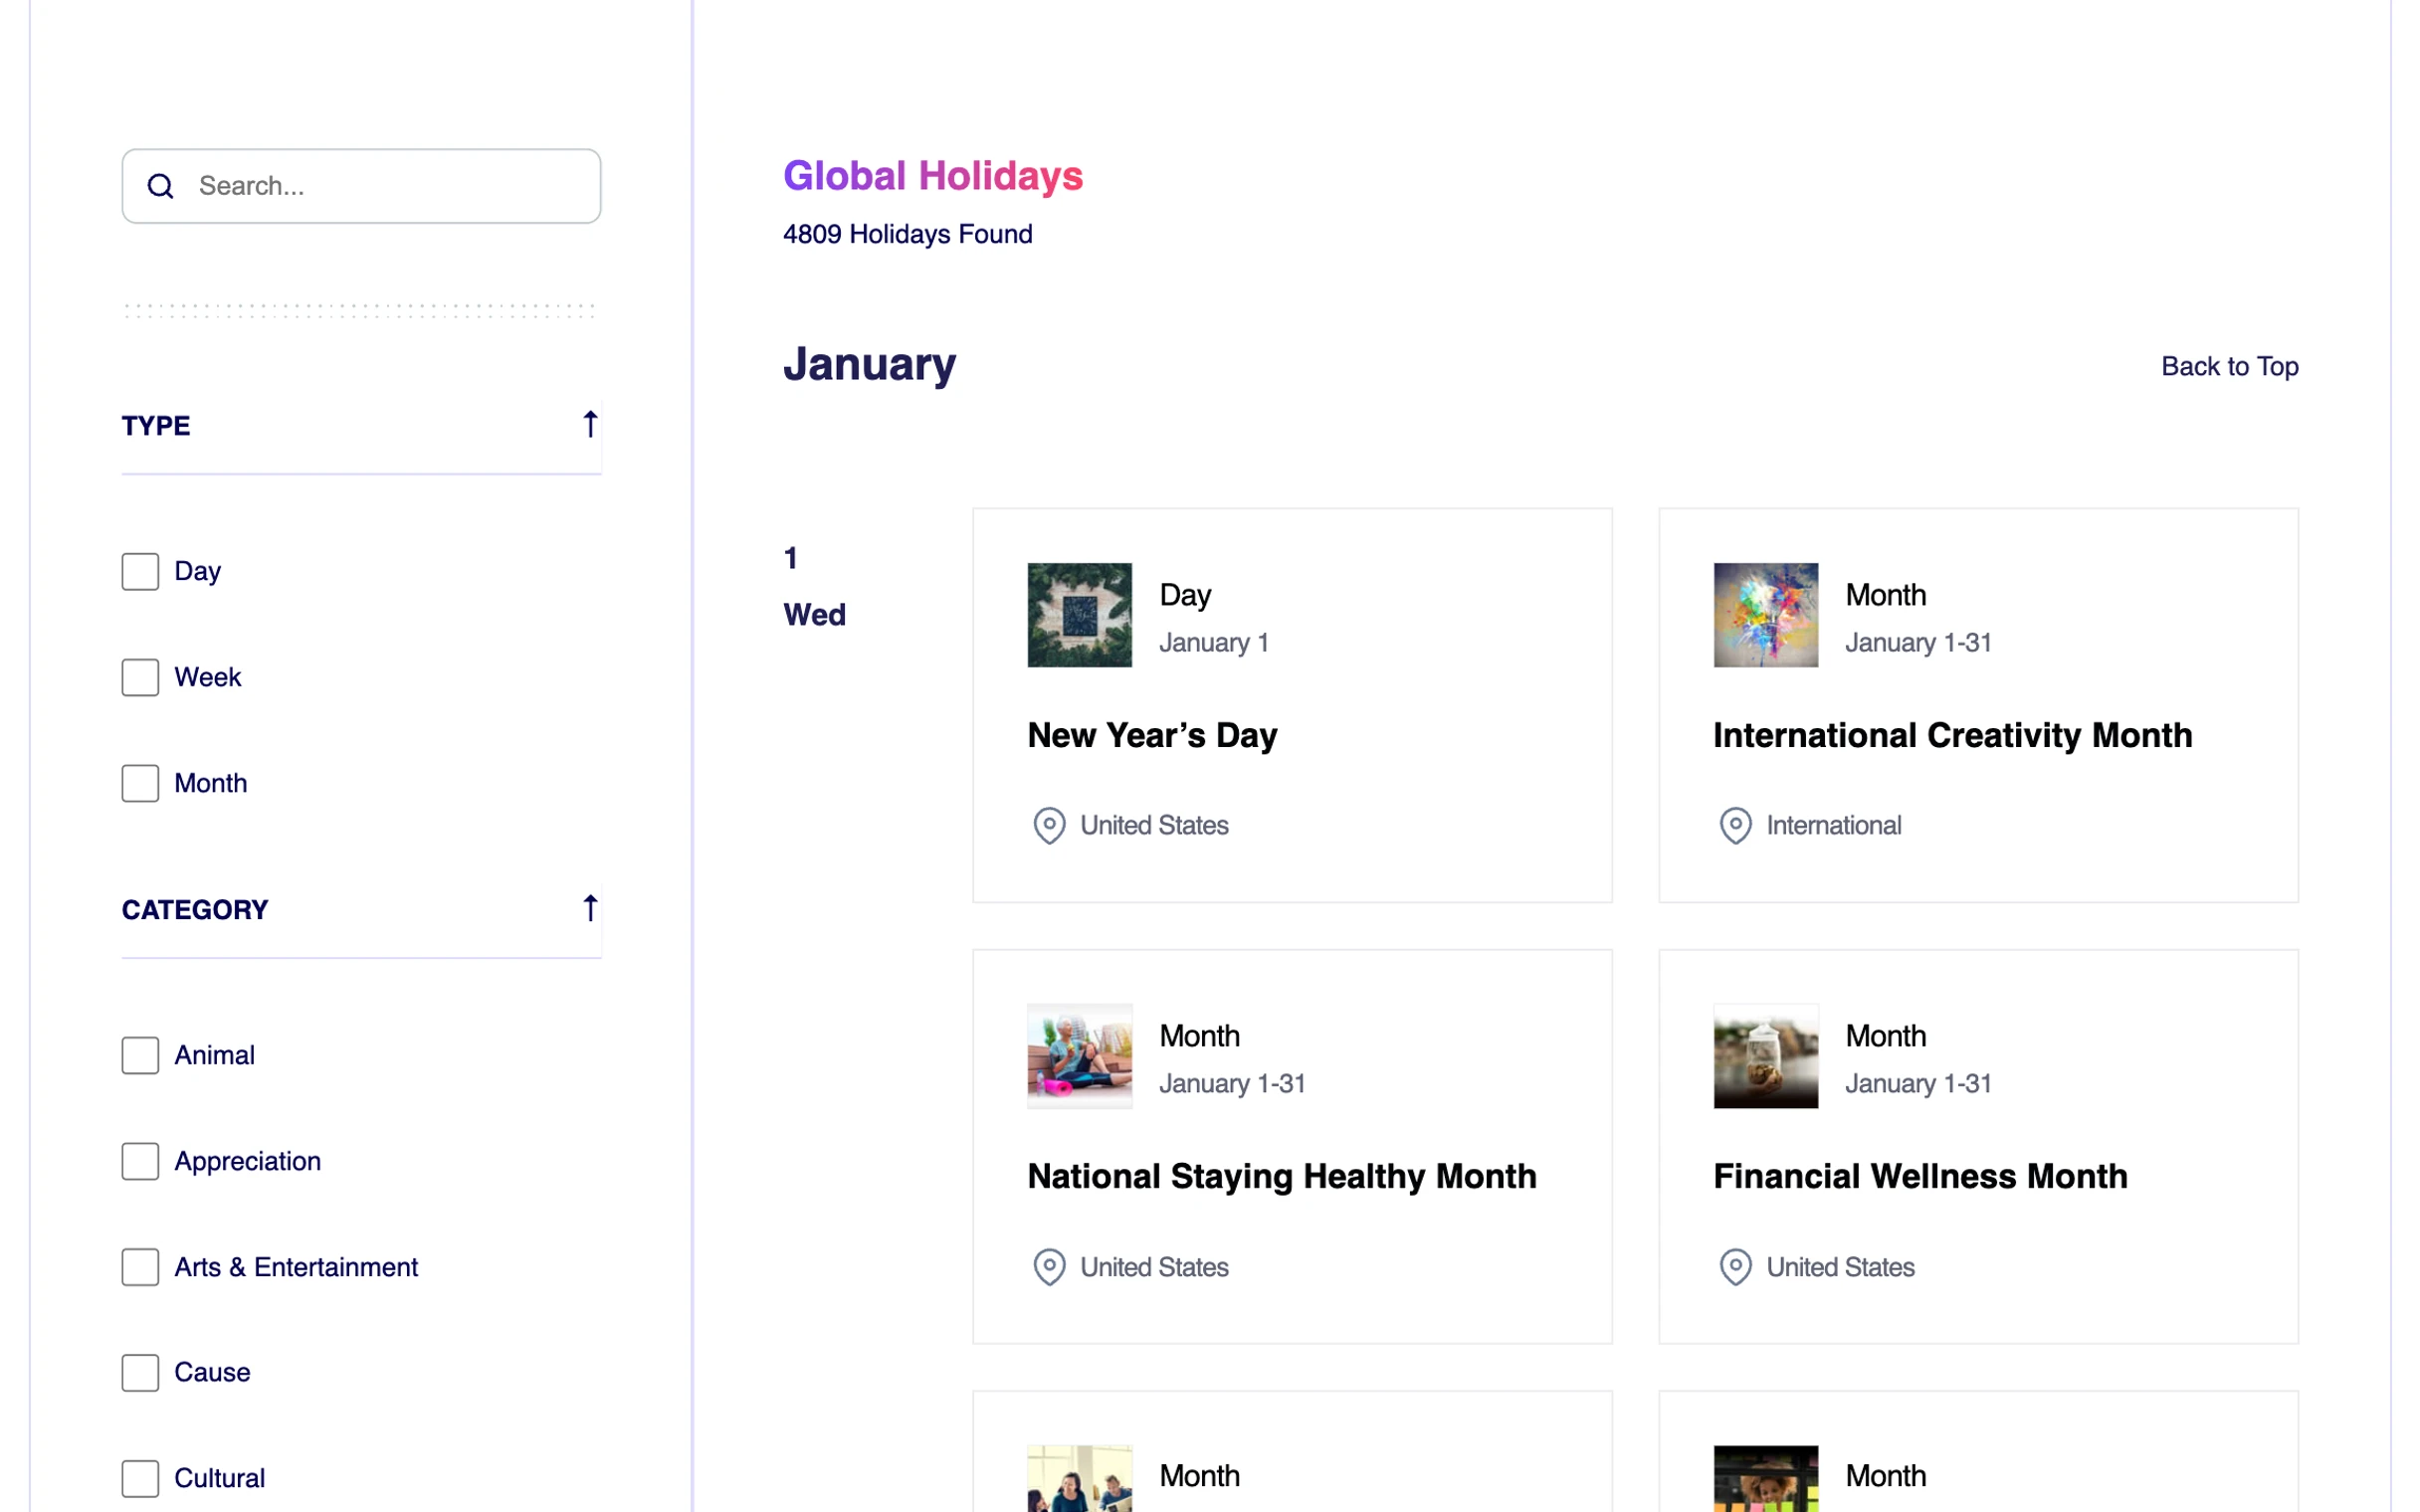Click the location pin on National Staying Healthy Month card

(x=1048, y=1267)
